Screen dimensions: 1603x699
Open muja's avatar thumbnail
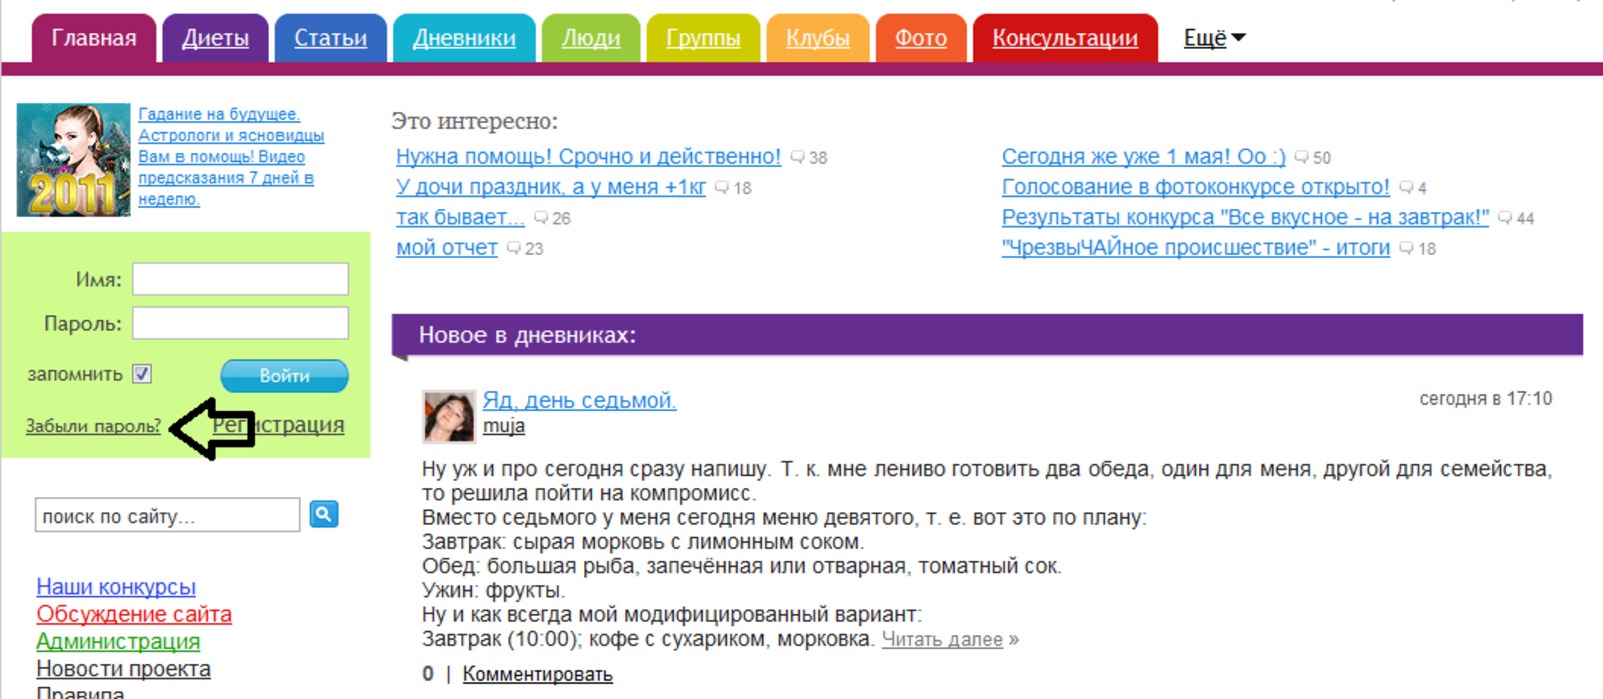tap(448, 416)
